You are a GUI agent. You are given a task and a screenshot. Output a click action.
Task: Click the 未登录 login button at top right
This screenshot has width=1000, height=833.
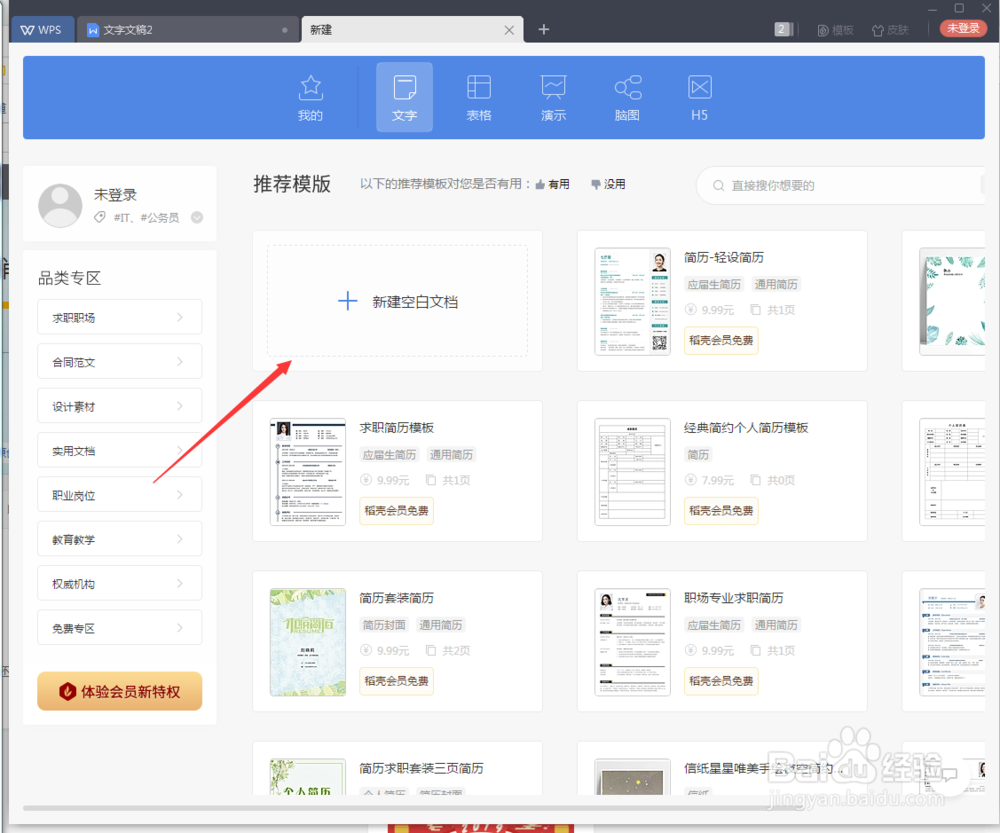963,29
